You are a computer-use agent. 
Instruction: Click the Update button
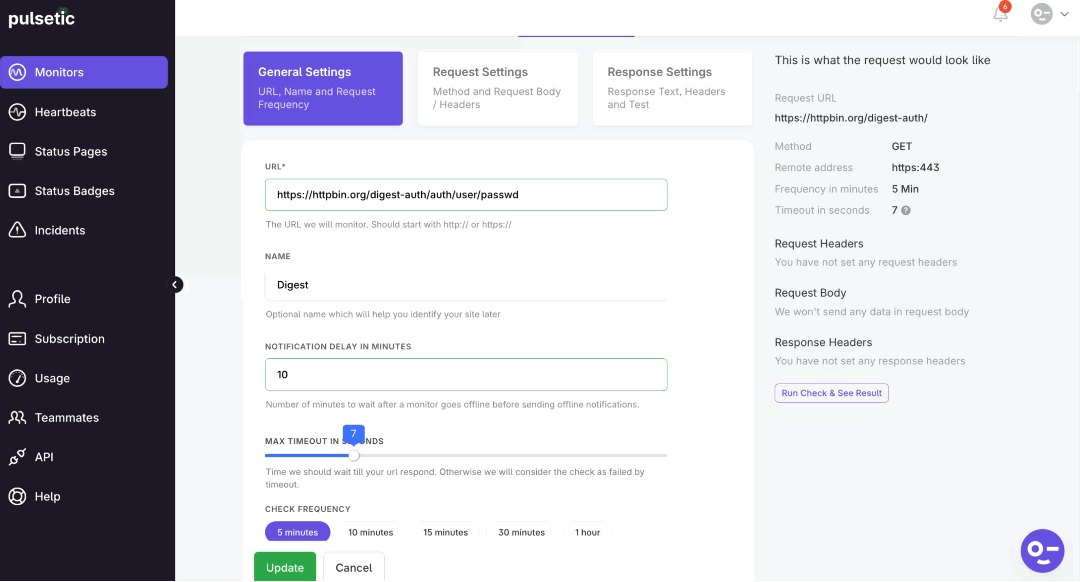(285, 566)
